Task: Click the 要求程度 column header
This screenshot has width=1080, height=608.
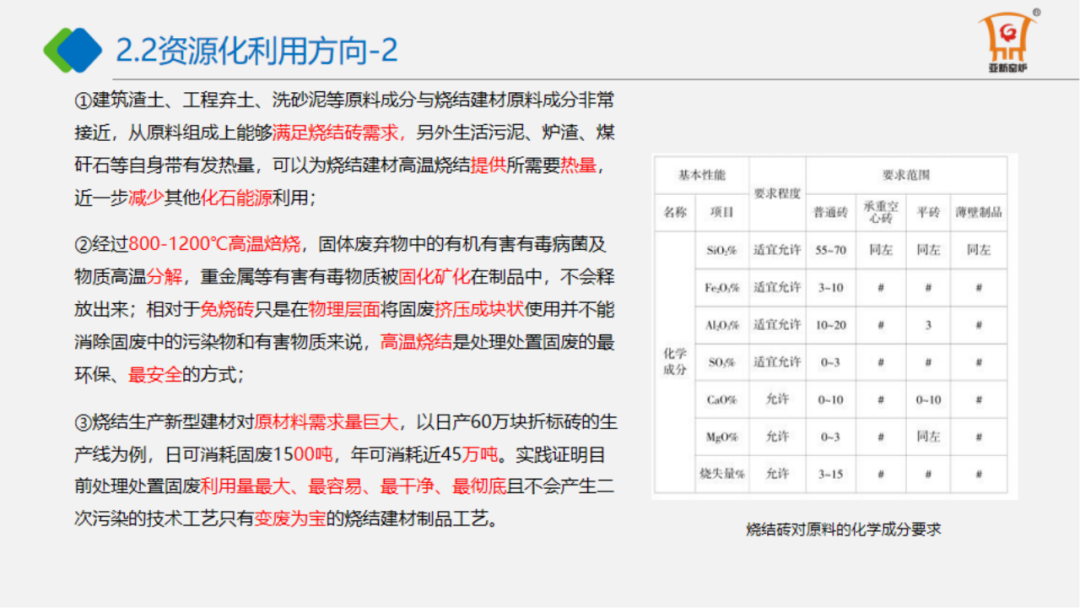Action: click(x=776, y=193)
